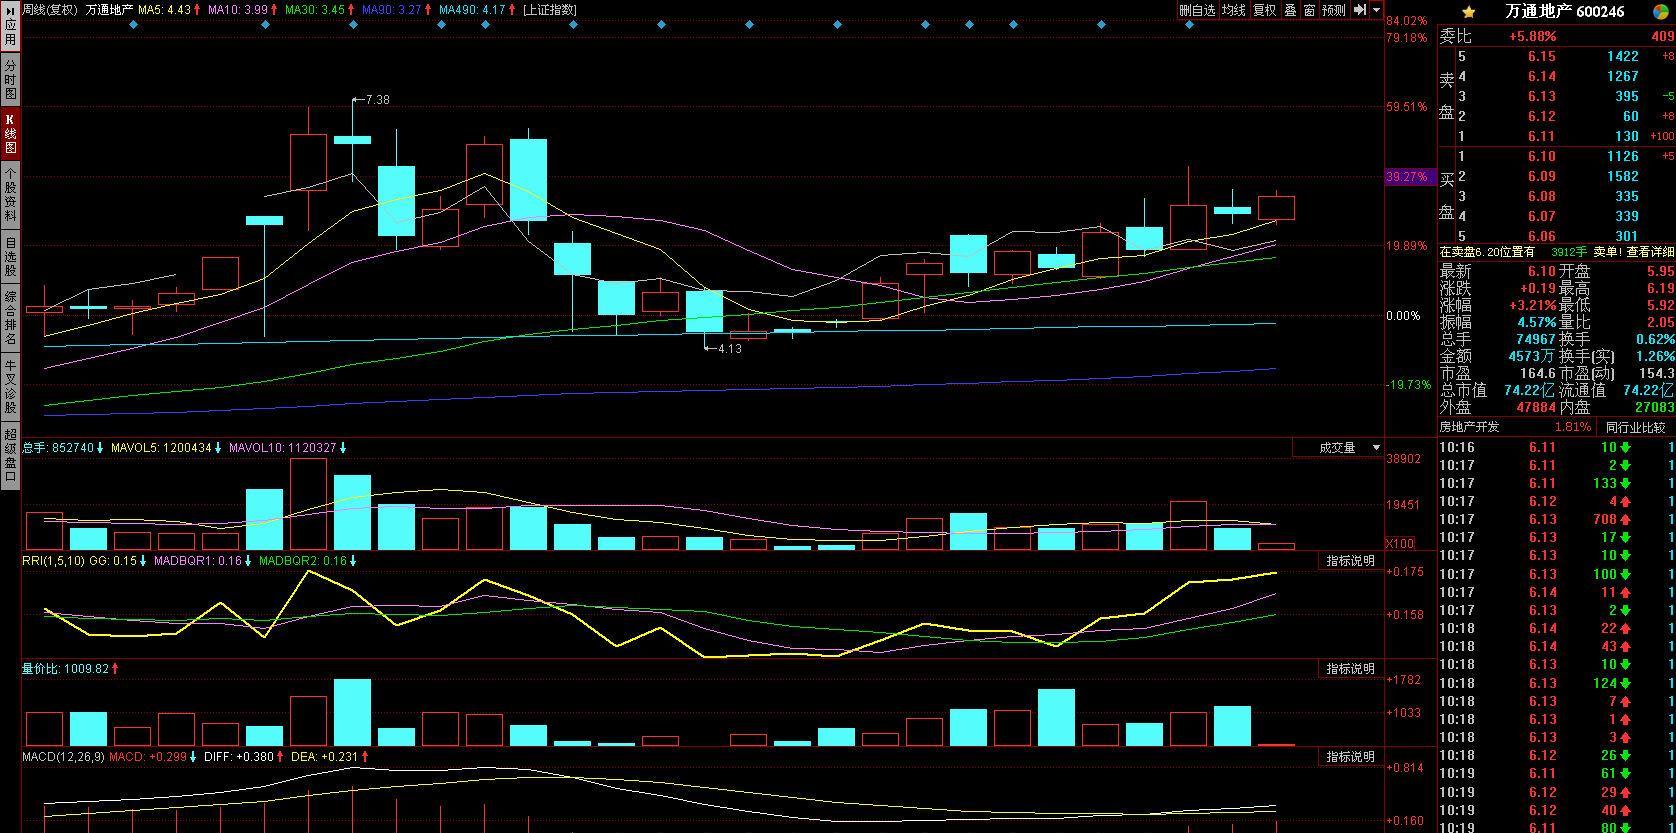Open 指标说明 for the 量价比 indicator
Screen dimensions: 1676x833
point(1350,669)
